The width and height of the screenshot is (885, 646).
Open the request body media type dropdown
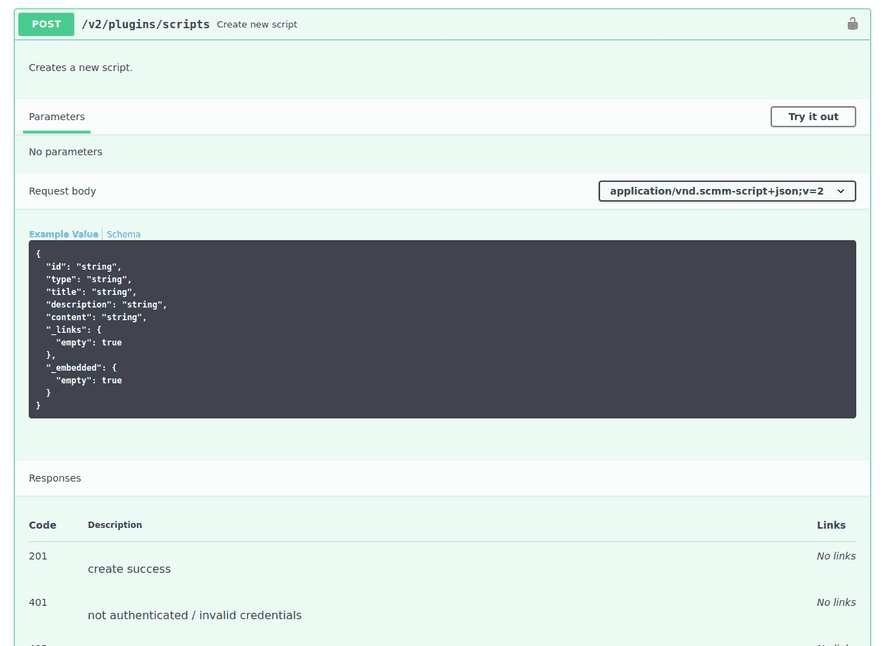[x=726, y=190]
